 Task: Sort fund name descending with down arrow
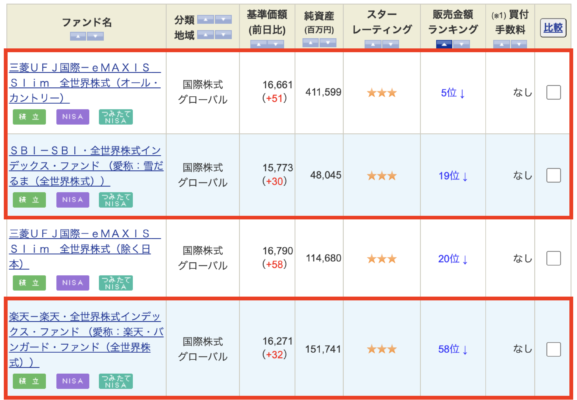[x=95, y=36]
